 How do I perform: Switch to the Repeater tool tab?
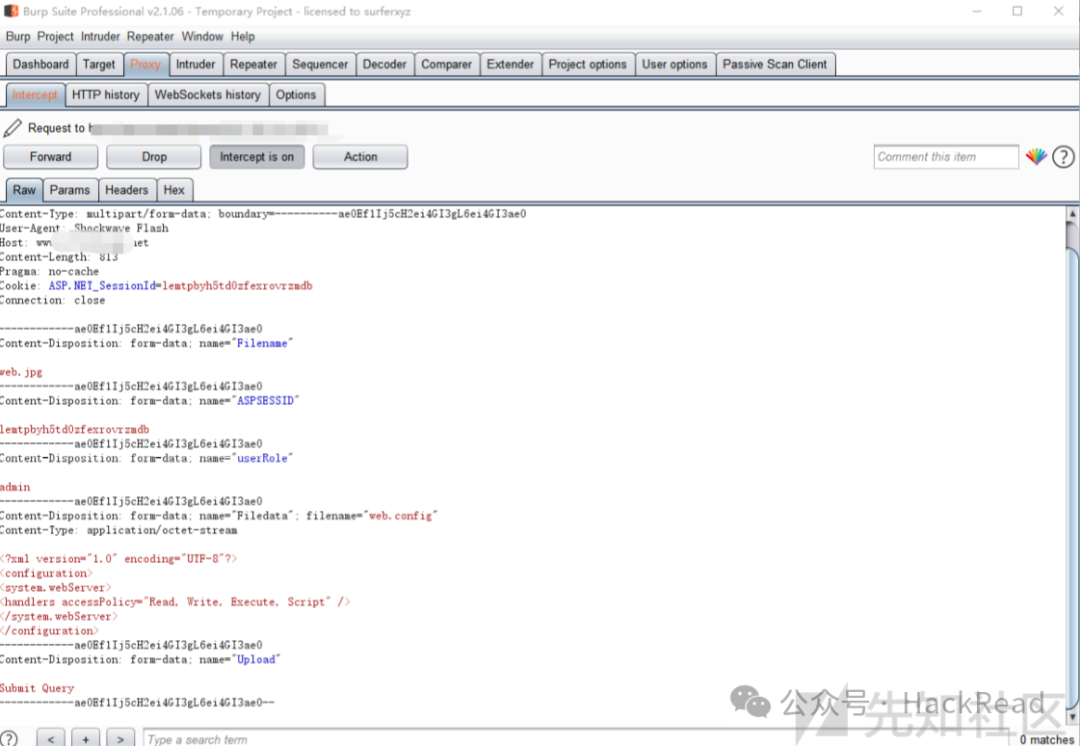click(x=253, y=64)
